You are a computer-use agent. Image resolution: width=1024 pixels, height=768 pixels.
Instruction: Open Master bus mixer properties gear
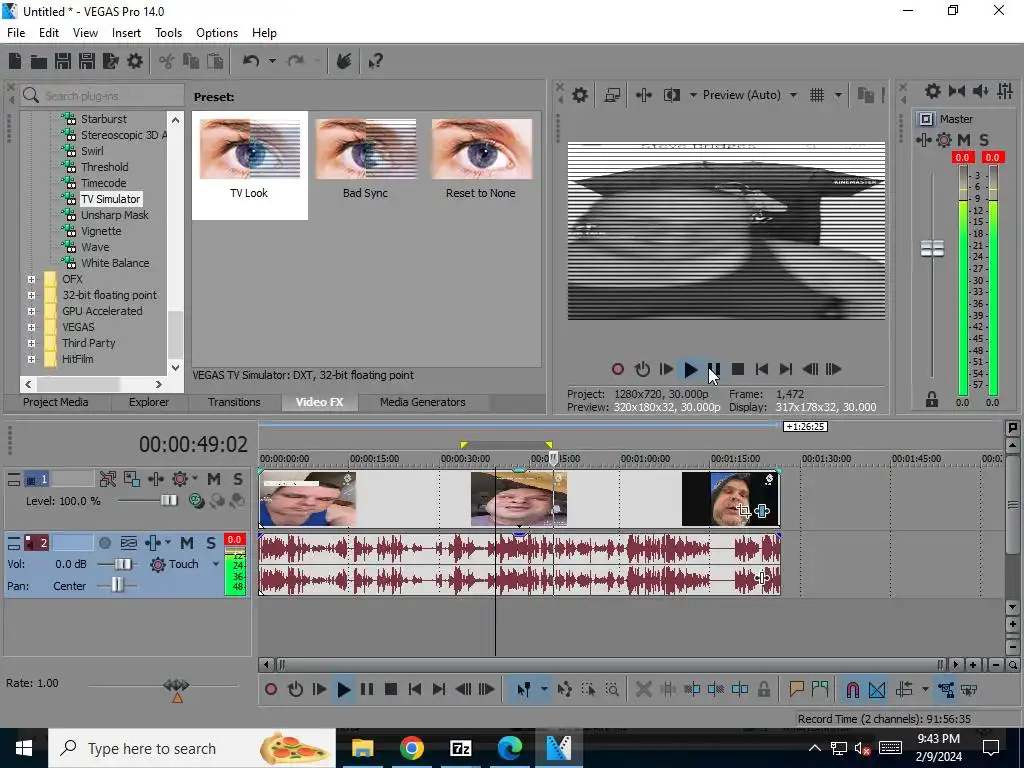[933, 91]
